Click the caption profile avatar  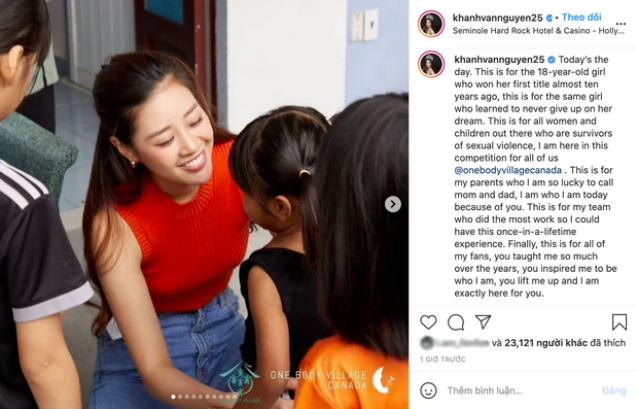[x=431, y=64]
